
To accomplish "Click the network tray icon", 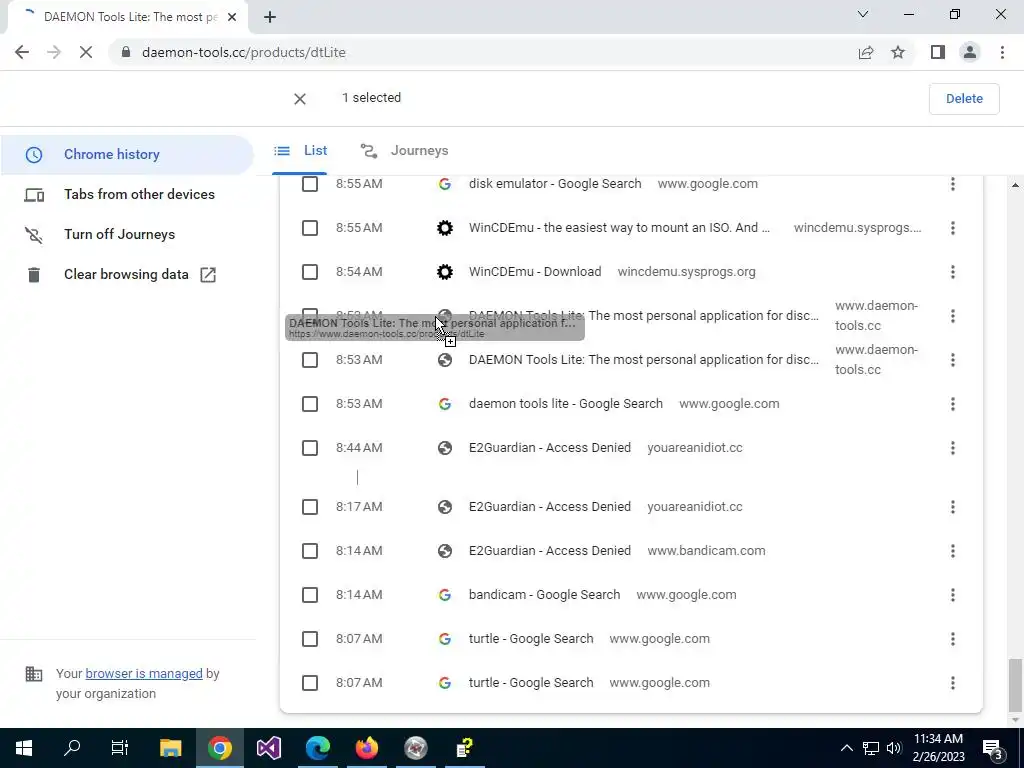I will click(871, 748).
